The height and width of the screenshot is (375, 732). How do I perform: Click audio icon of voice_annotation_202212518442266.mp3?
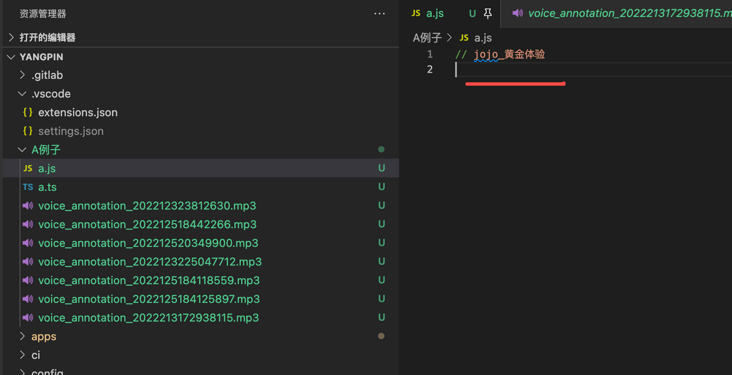28,224
